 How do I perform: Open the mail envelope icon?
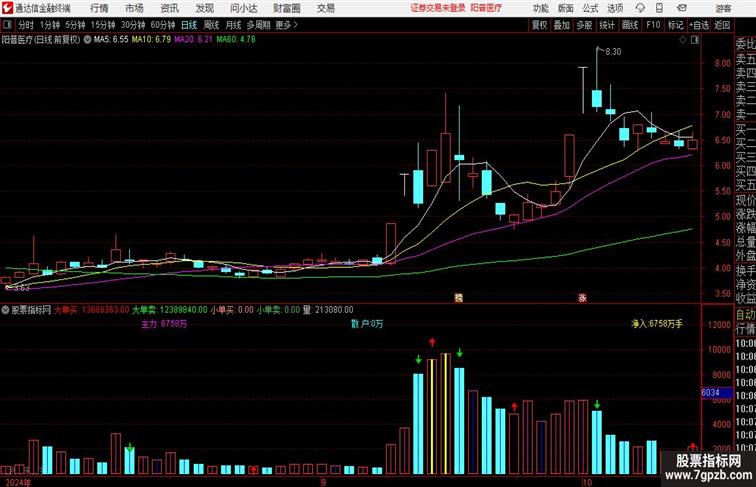681,8
